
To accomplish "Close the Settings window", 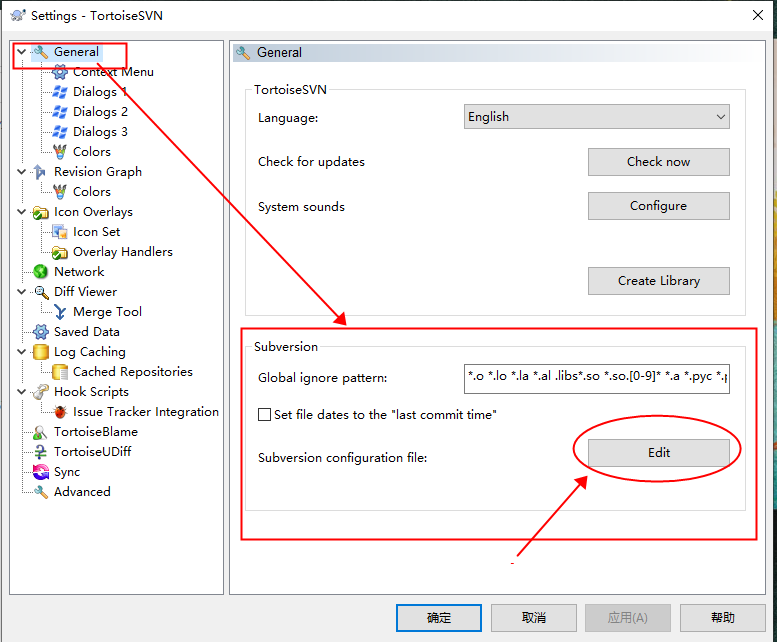I will [758, 15].
